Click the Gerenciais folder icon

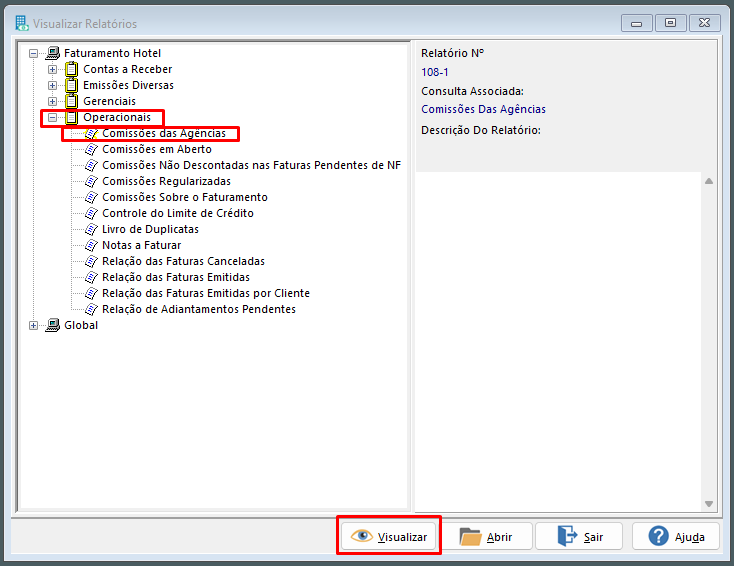(72, 101)
